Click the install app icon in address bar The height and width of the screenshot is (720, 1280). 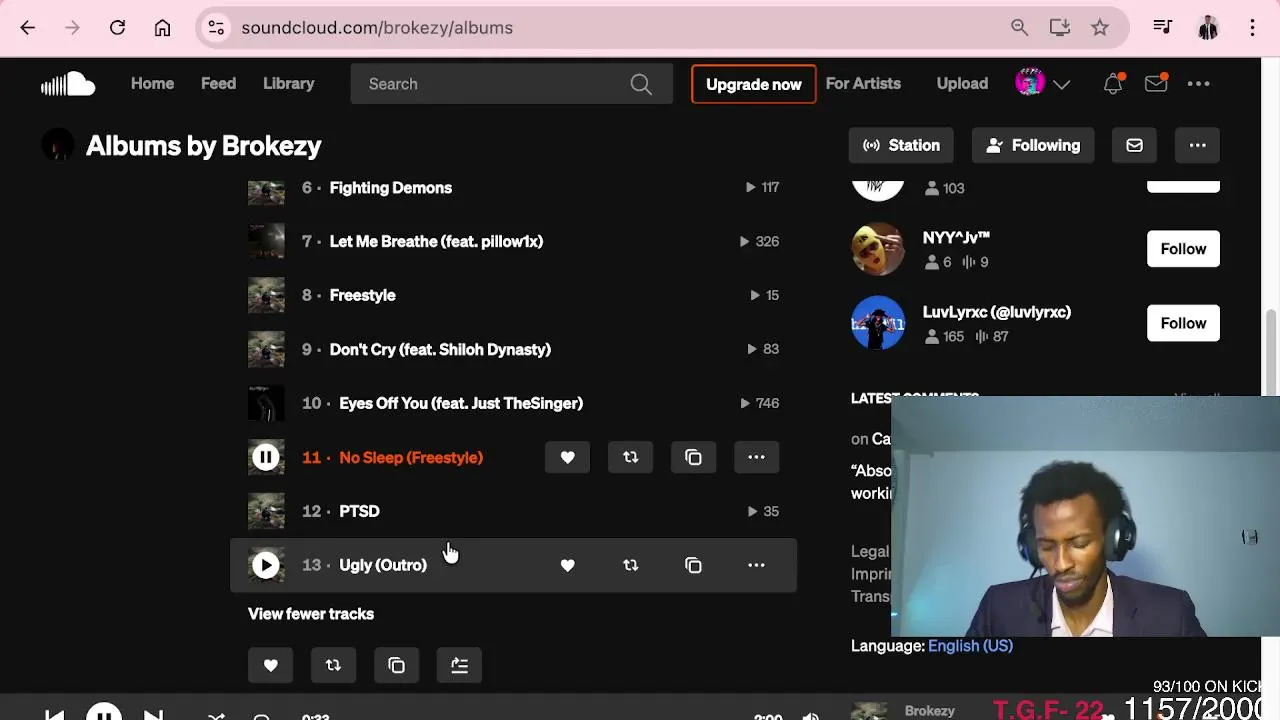pyautogui.click(x=1060, y=28)
